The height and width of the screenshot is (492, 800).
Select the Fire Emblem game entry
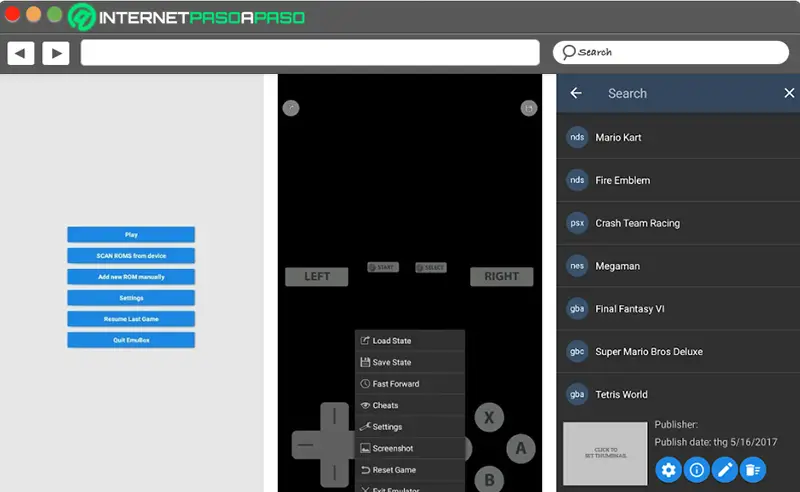(679, 180)
